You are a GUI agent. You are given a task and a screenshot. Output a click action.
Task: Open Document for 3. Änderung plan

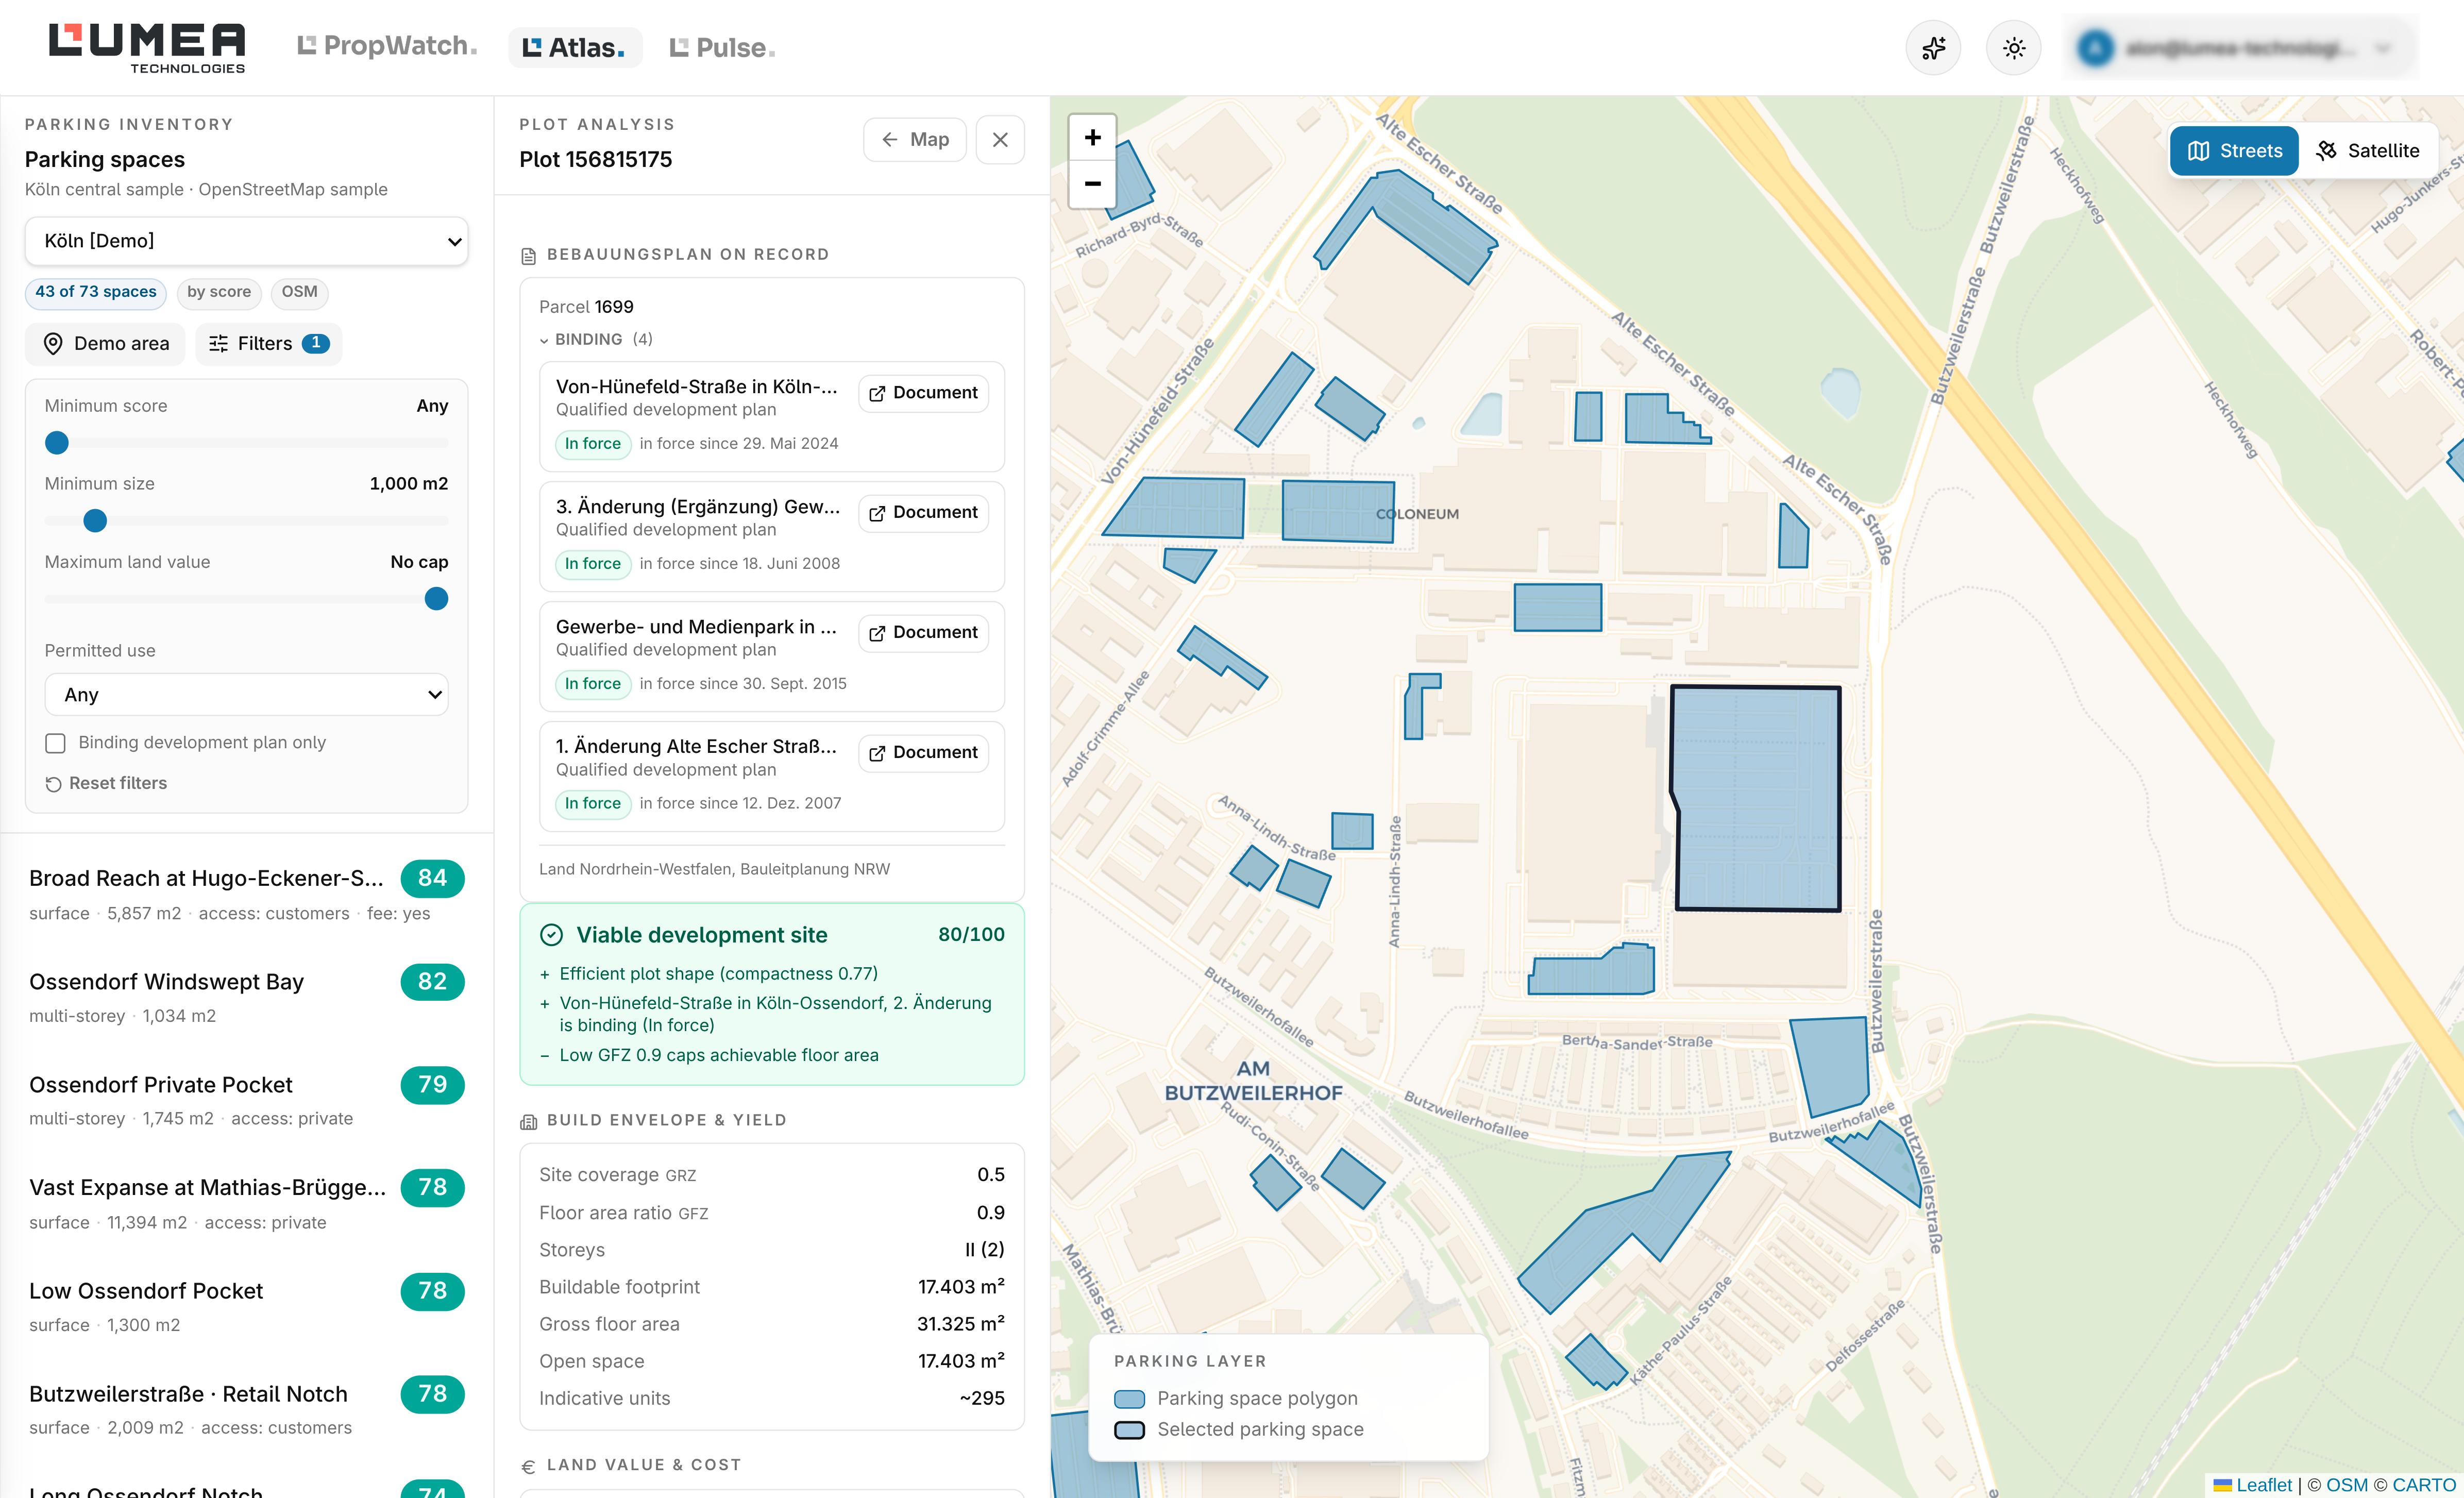click(x=923, y=513)
